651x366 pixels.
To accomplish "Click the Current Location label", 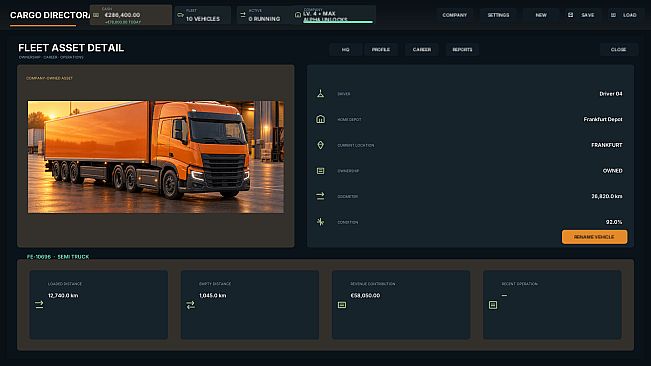I will click(x=356, y=145).
